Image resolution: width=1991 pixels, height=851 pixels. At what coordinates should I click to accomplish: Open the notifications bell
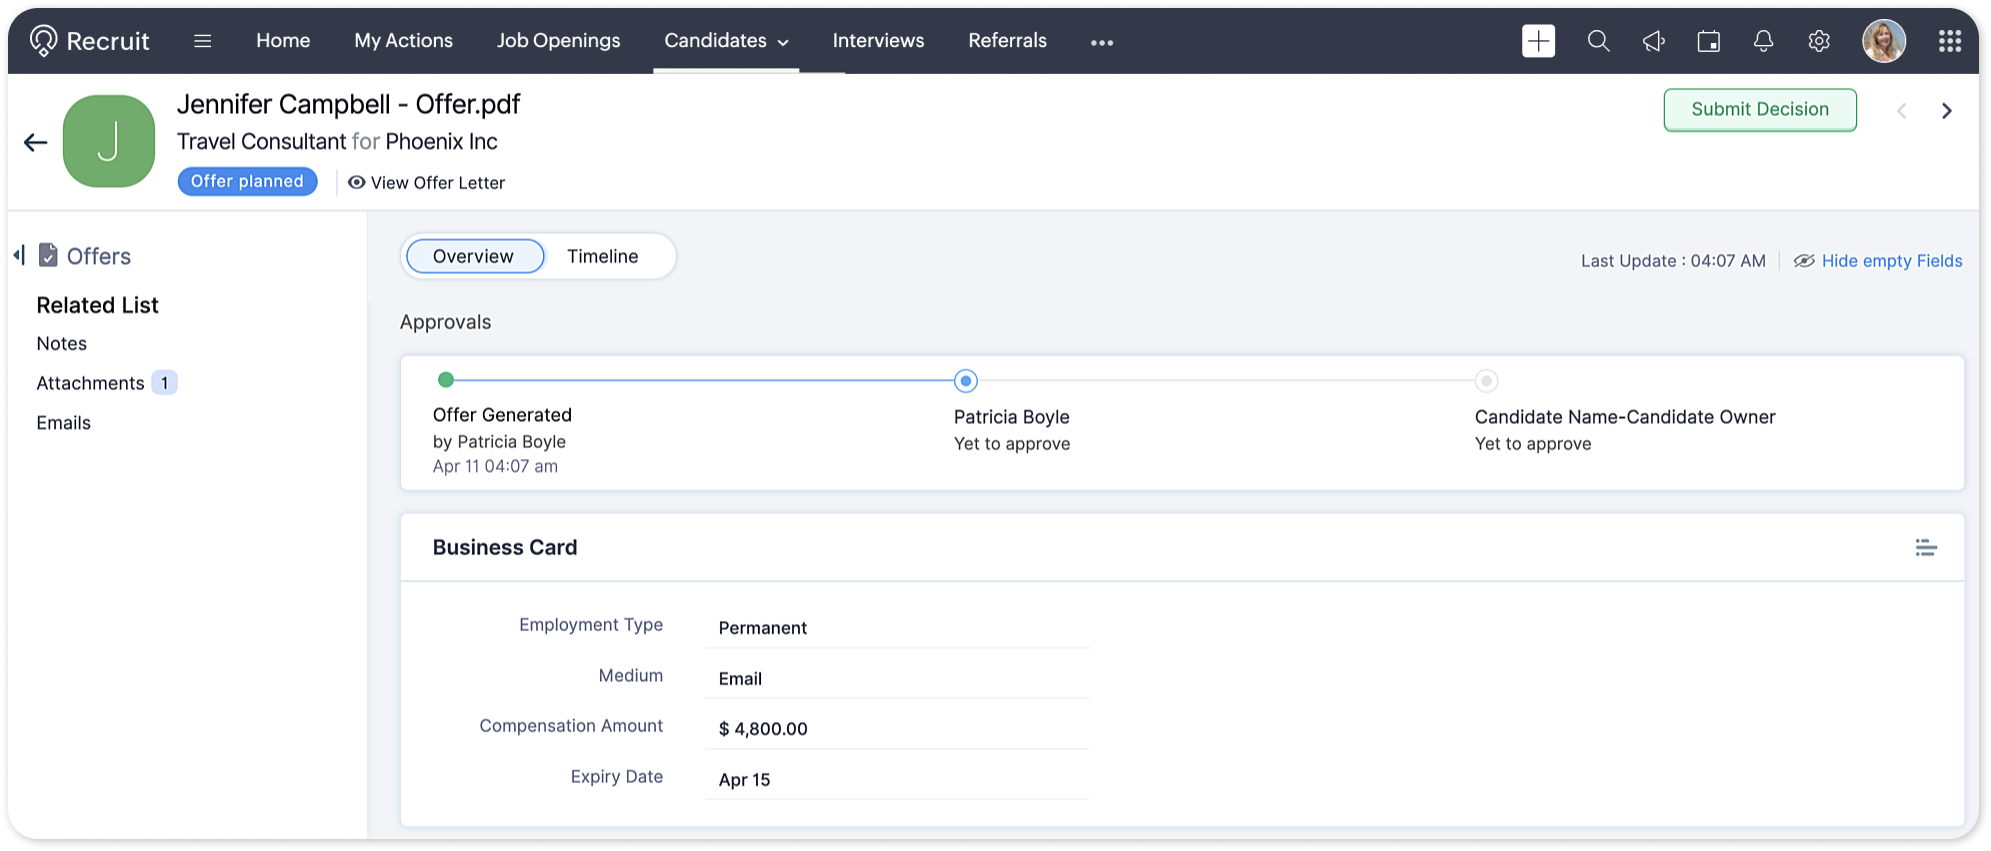pyautogui.click(x=1764, y=41)
